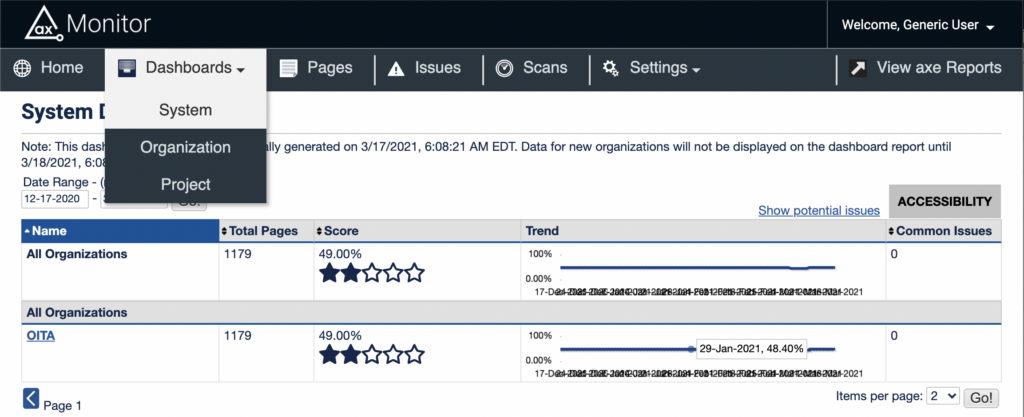The width and height of the screenshot is (1024, 417).
Task: Click the Home globe icon
Action: point(24,69)
